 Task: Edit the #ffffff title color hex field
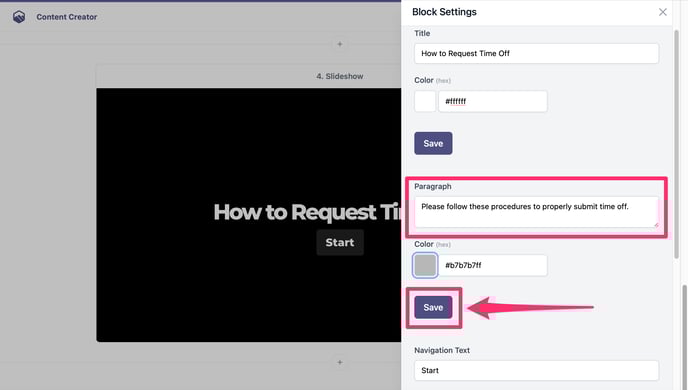493,101
